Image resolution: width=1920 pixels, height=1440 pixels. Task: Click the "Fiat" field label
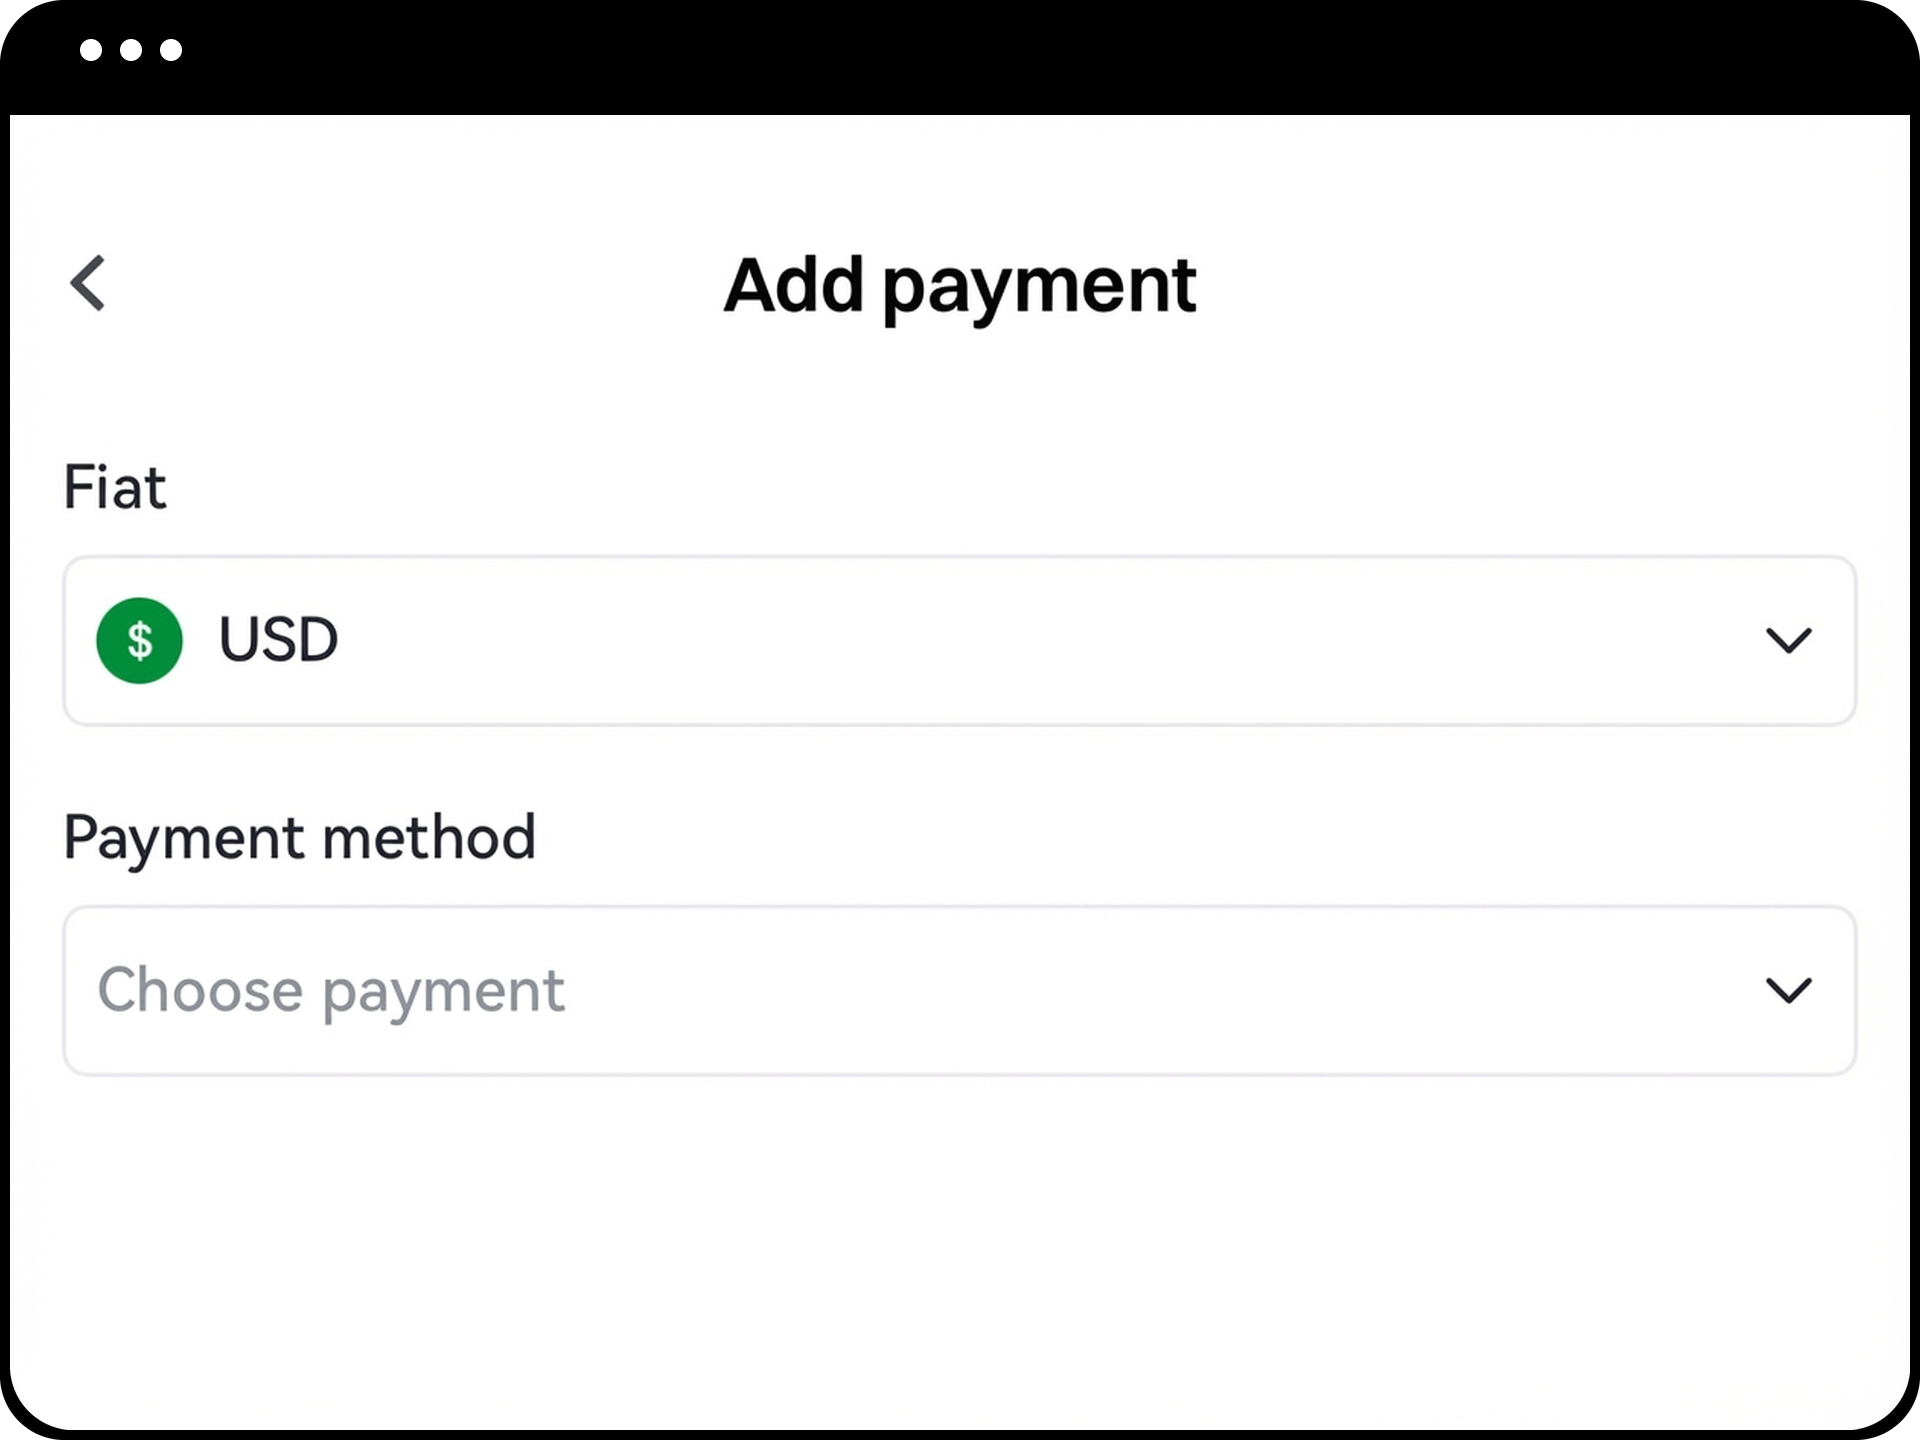click(x=115, y=488)
